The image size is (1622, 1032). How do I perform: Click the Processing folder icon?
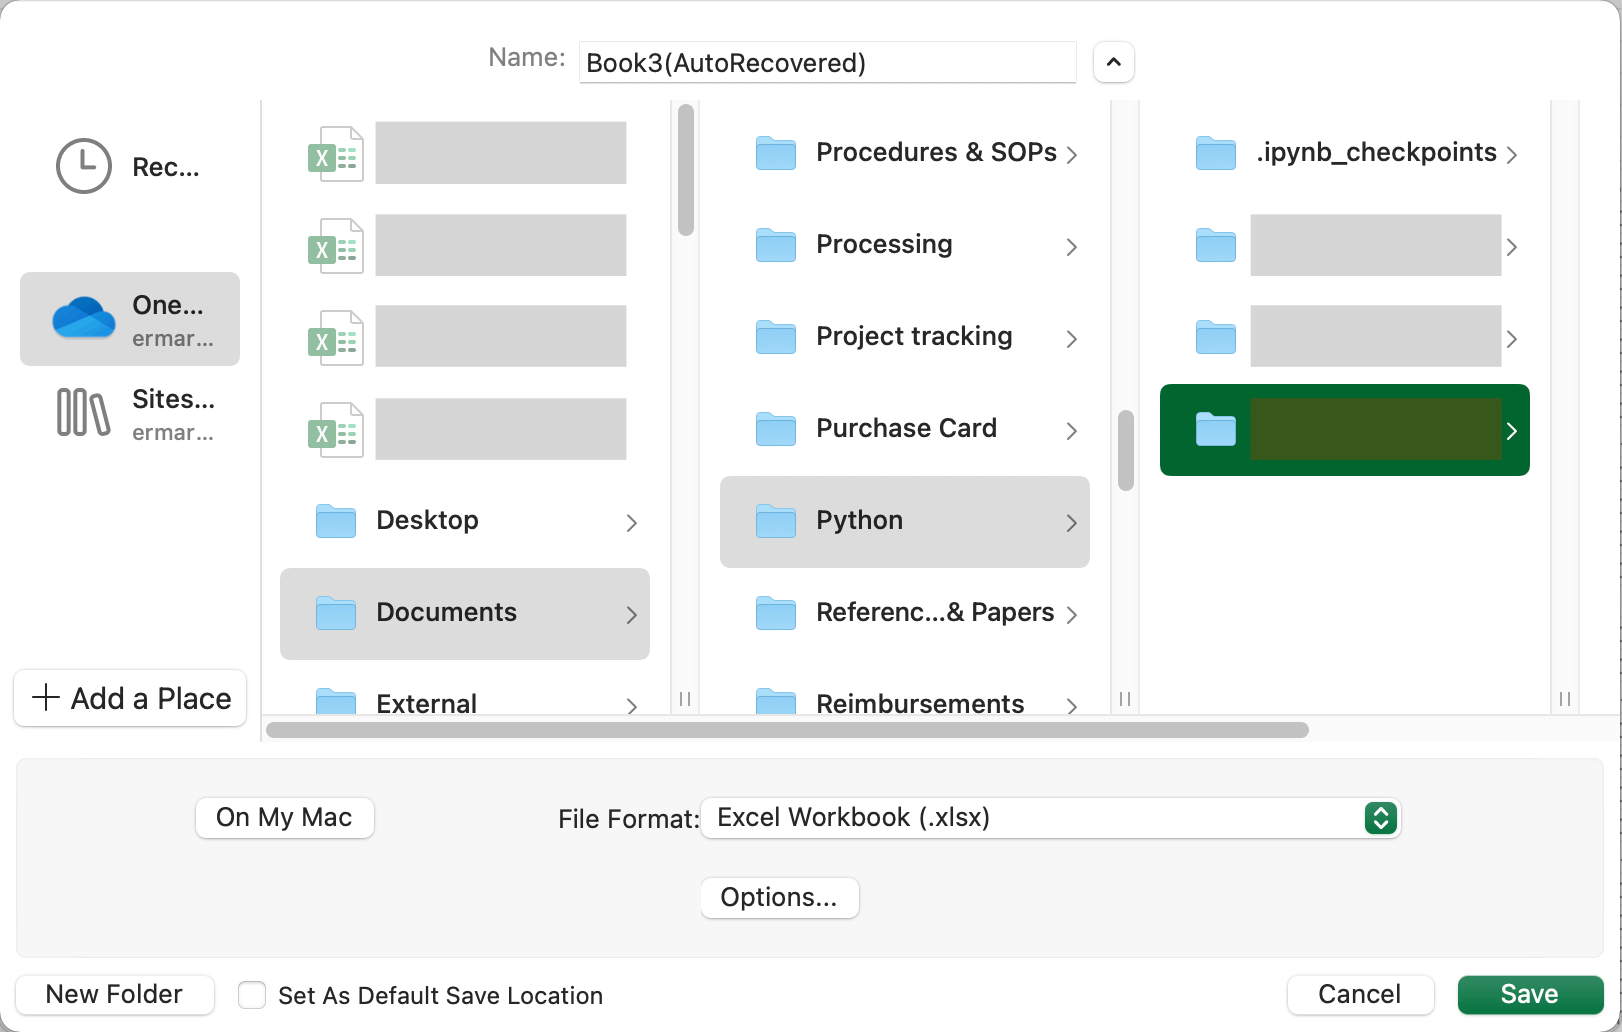click(776, 245)
